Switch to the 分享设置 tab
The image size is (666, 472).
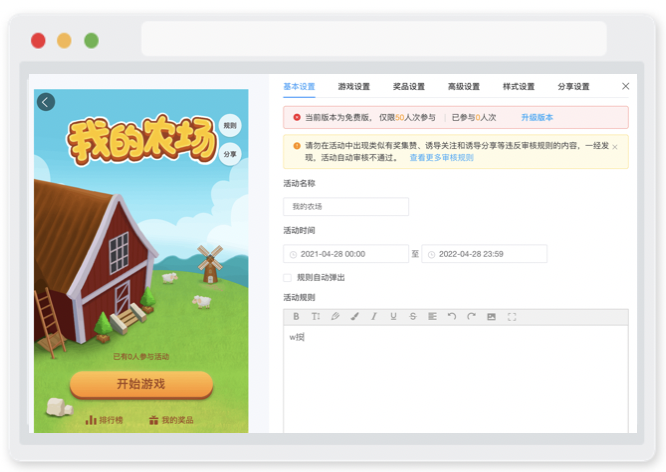(x=573, y=87)
